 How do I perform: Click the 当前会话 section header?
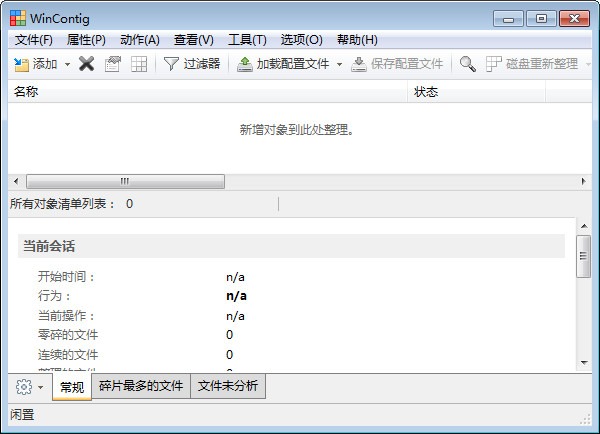point(291,246)
